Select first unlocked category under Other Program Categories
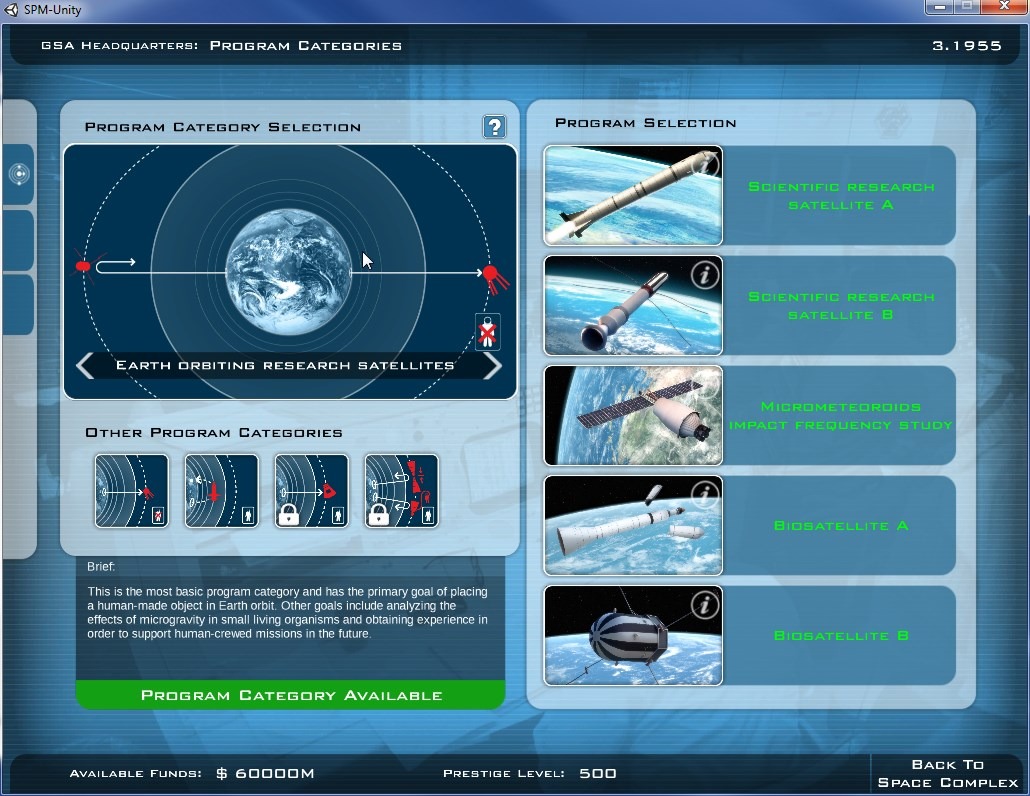 point(132,490)
